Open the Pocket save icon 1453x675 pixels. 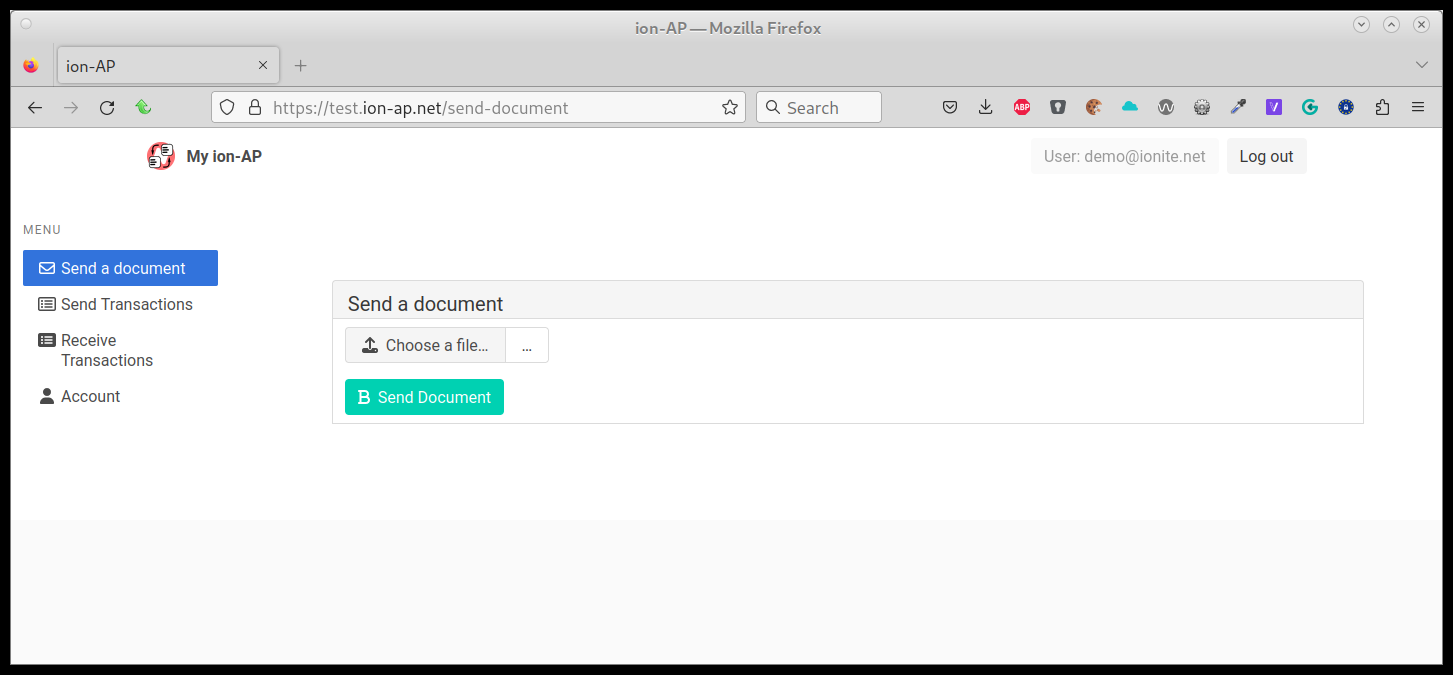coord(950,107)
